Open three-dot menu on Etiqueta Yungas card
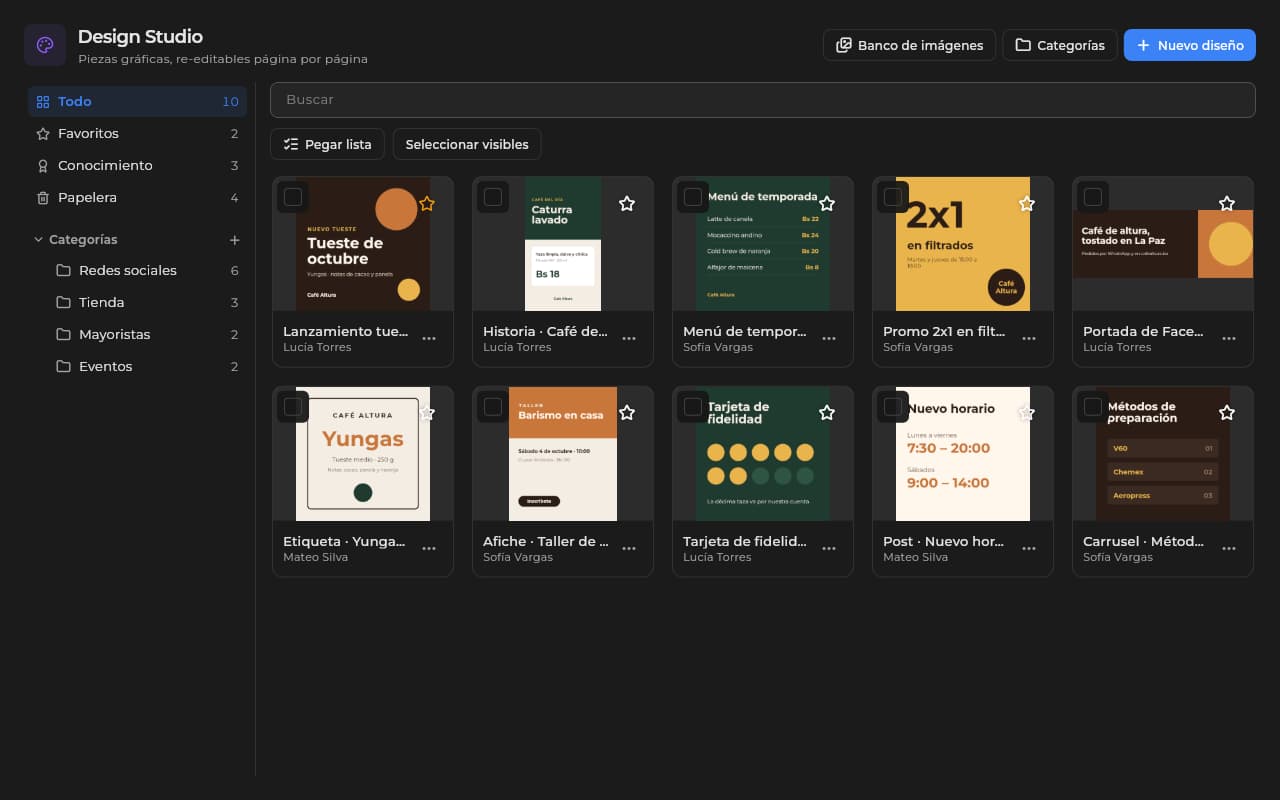 [429, 549]
